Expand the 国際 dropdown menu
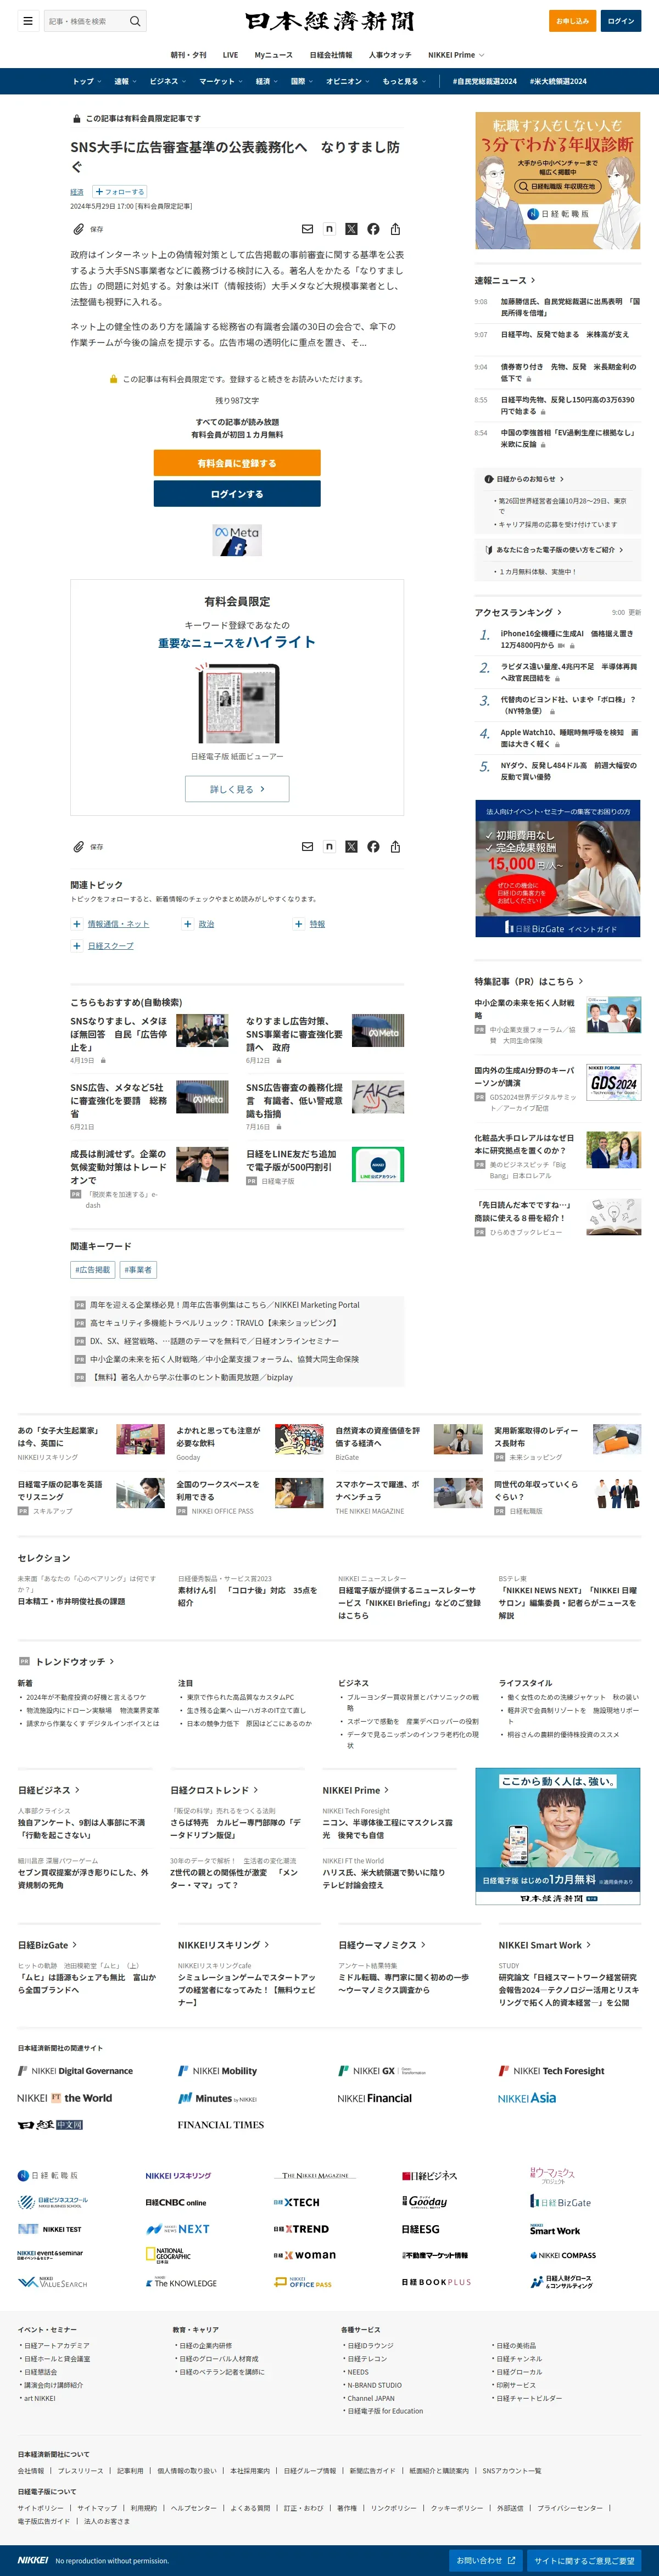 click(302, 81)
